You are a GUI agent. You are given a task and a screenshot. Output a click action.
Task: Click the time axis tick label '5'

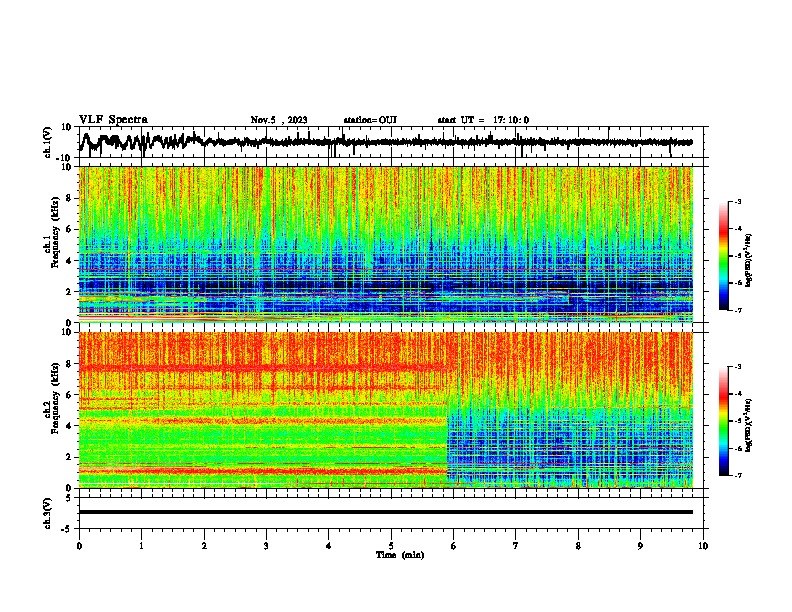click(x=391, y=546)
